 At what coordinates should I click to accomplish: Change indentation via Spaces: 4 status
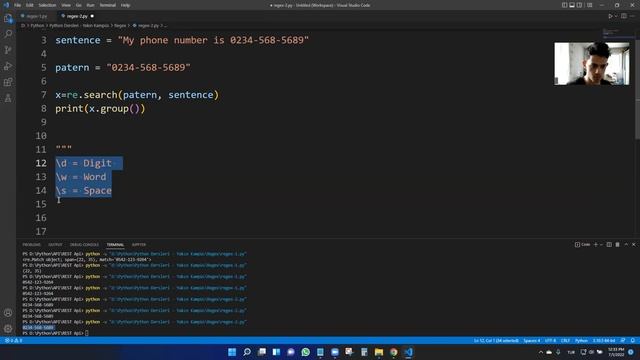pyautogui.click(x=531, y=340)
